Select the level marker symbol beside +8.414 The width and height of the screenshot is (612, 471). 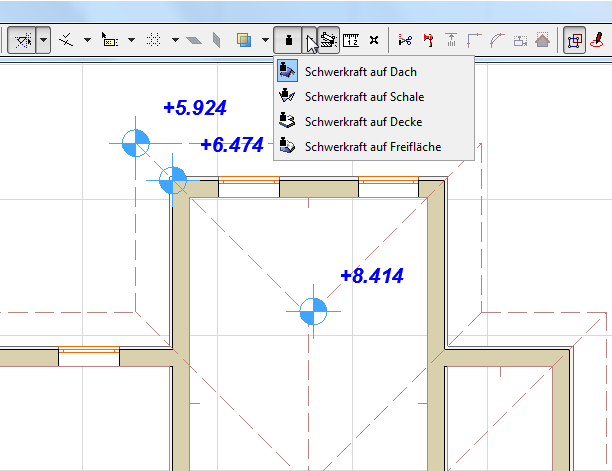(x=313, y=311)
